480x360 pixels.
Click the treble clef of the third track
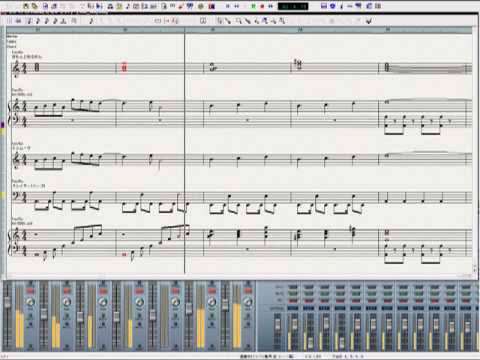tap(16, 159)
